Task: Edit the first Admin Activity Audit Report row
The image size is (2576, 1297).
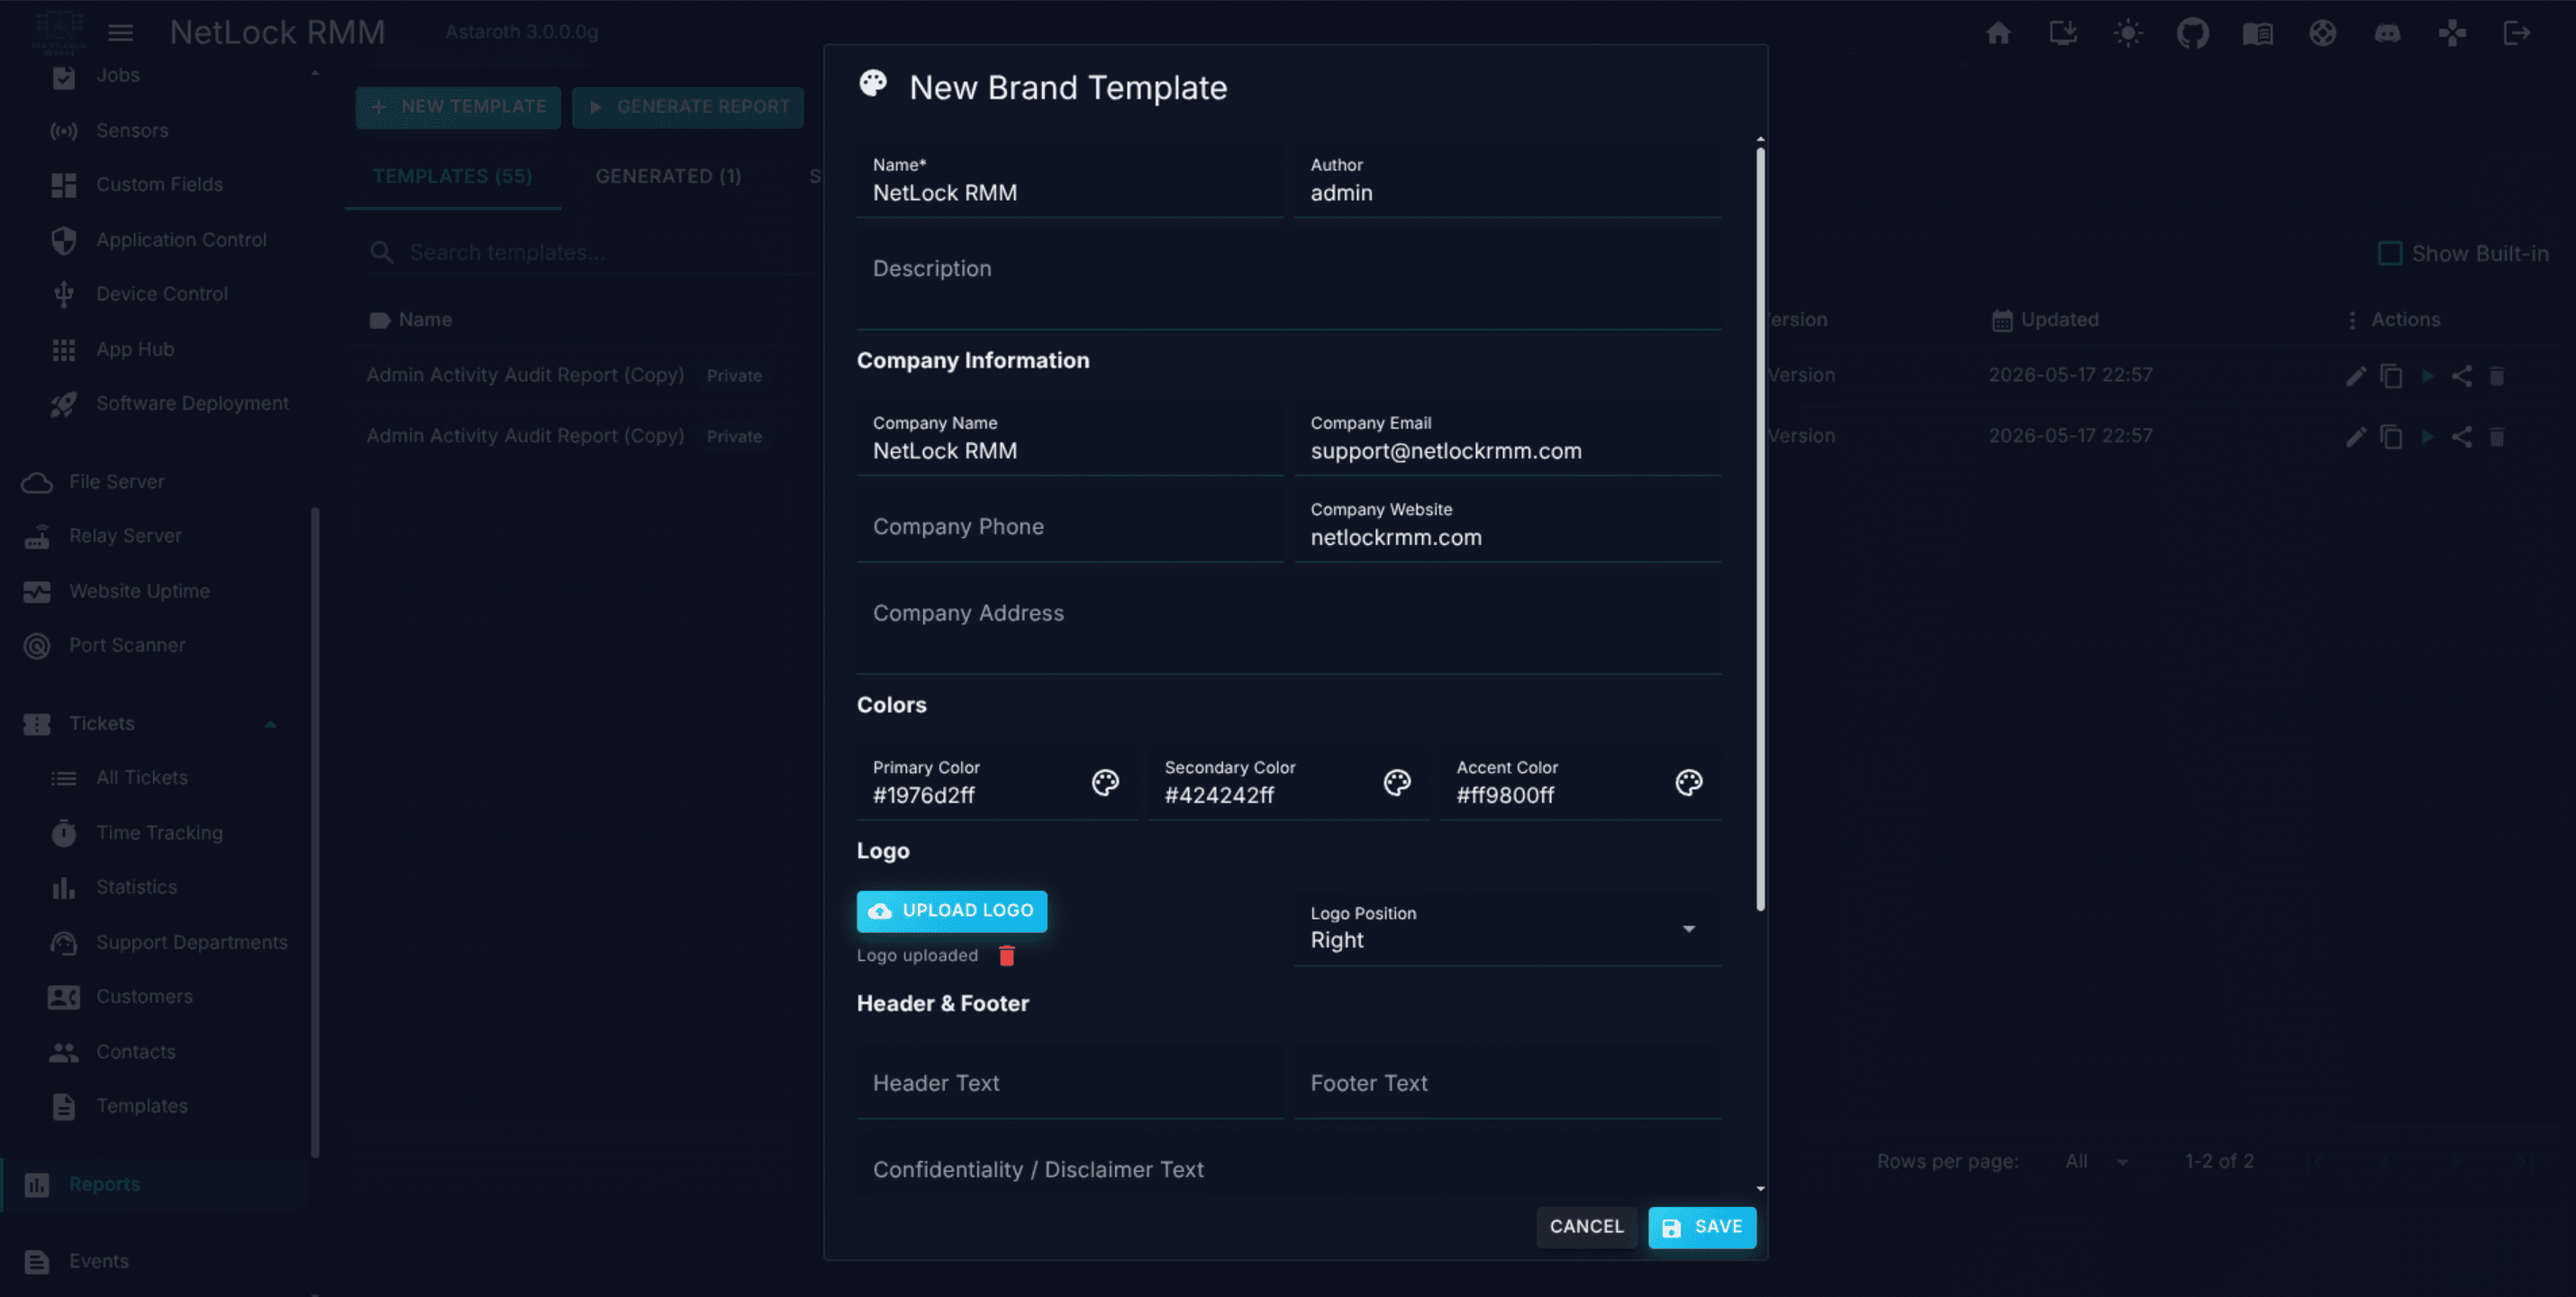Action: [2356, 376]
